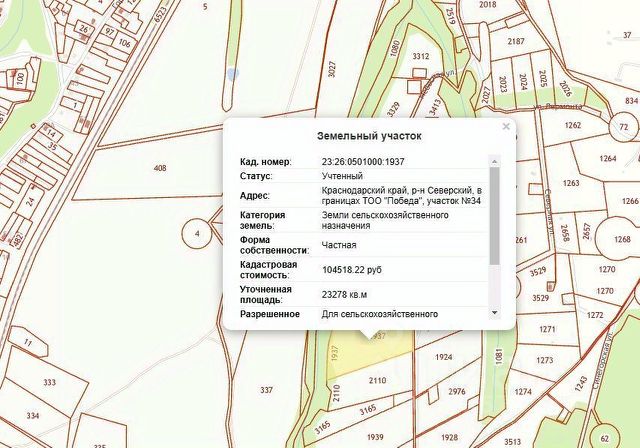
Task: Select parcel 106 on the map
Action: pos(124,42)
